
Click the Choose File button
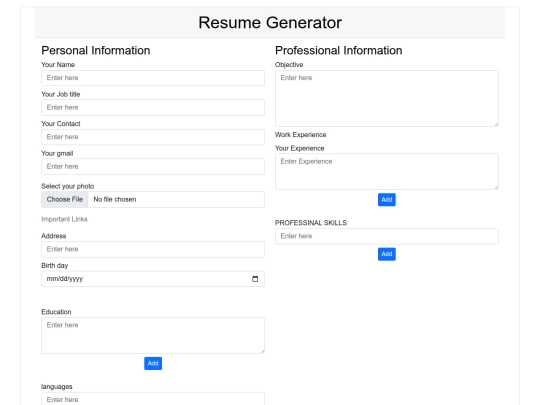pos(65,199)
